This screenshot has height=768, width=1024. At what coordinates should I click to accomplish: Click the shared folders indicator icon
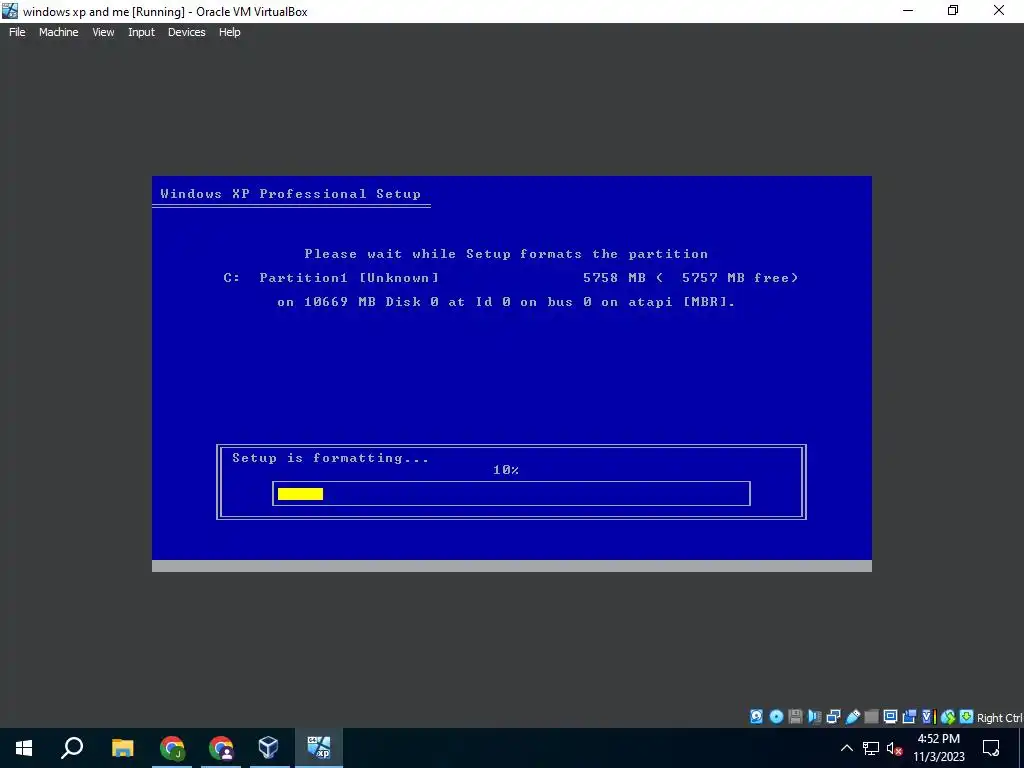(x=871, y=717)
